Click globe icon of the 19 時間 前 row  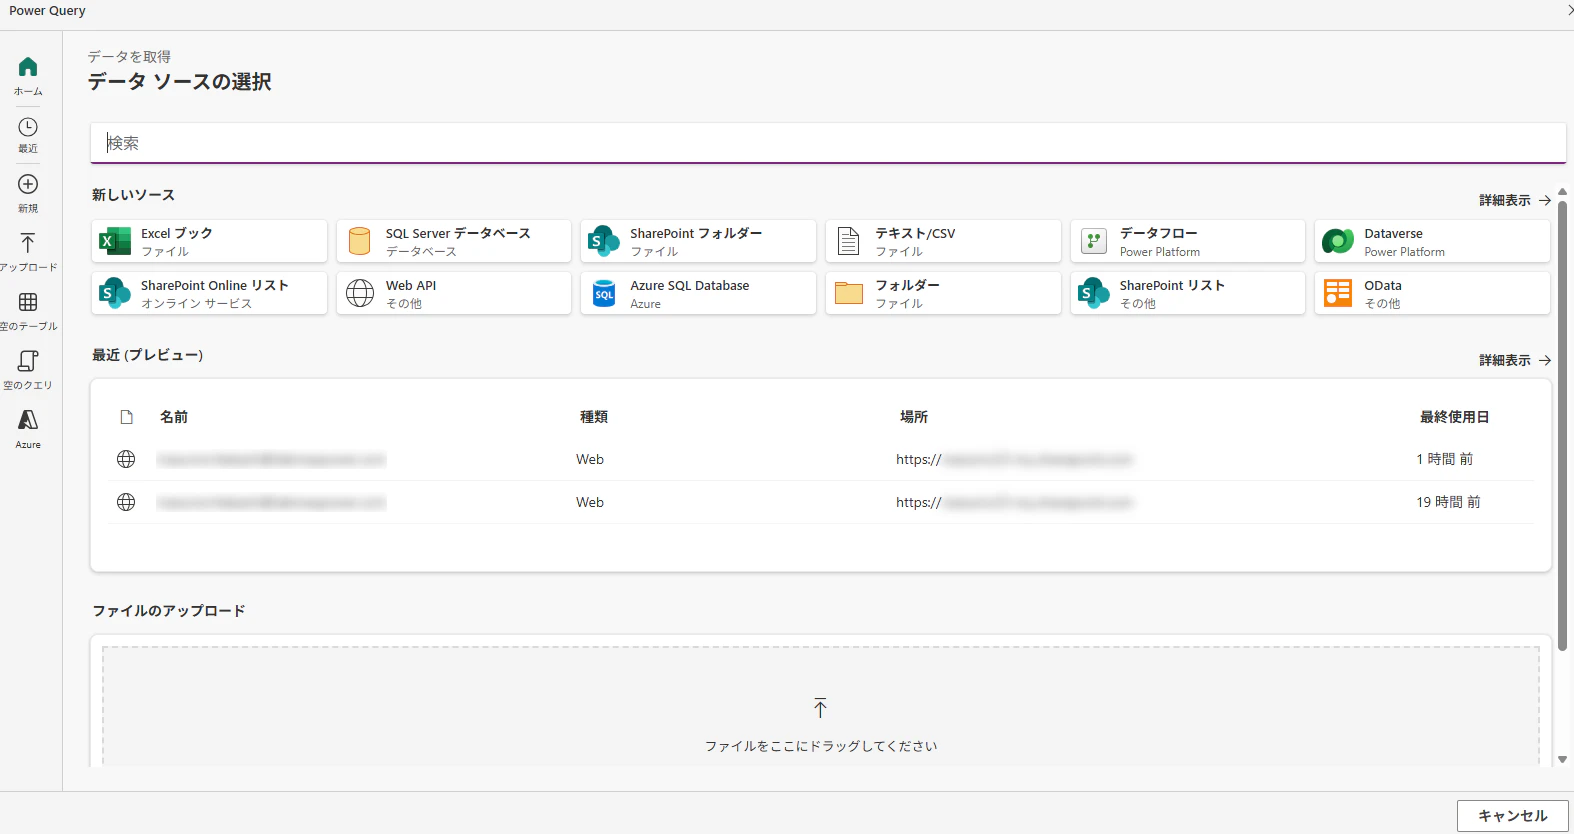(126, 502)
